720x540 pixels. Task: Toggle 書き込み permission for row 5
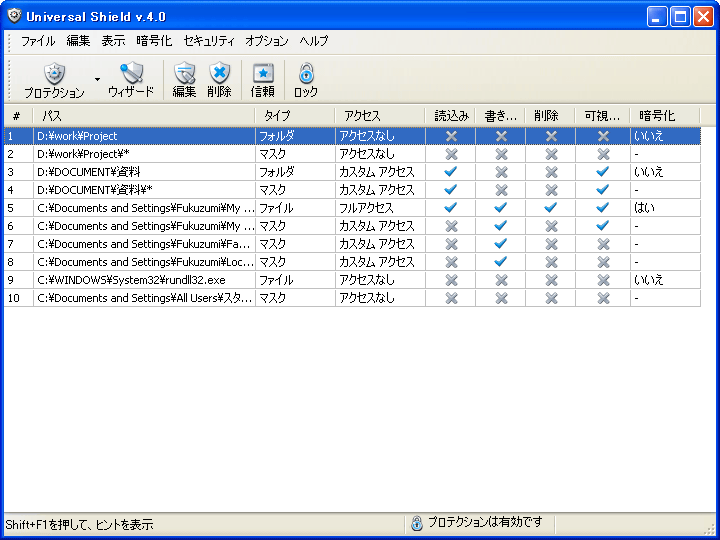(x=501, y=208)
